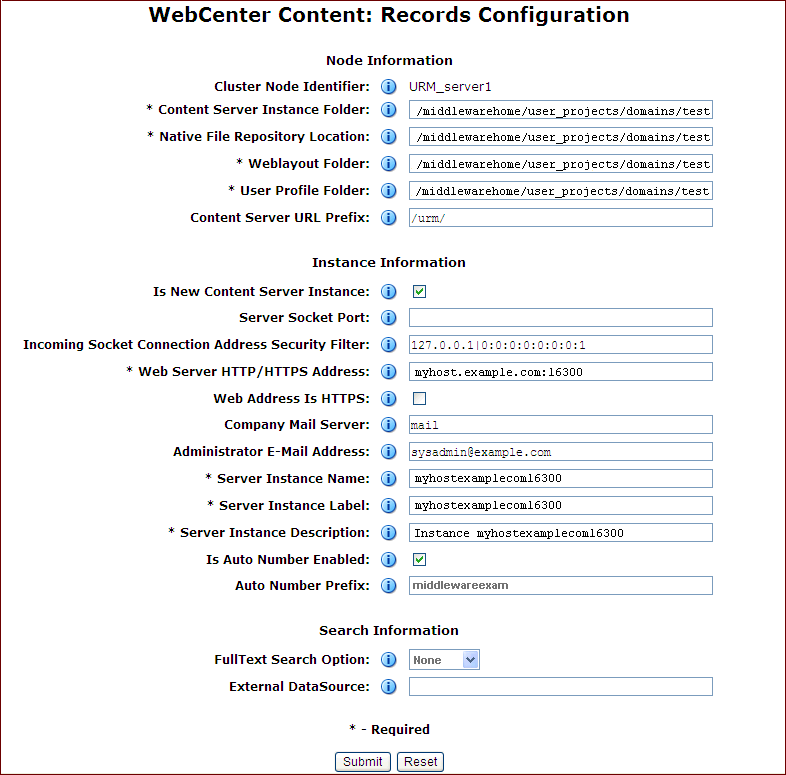Open info icon for Auto Number Prefix
This screenshot has width=786, height=775.
[388, 586]
